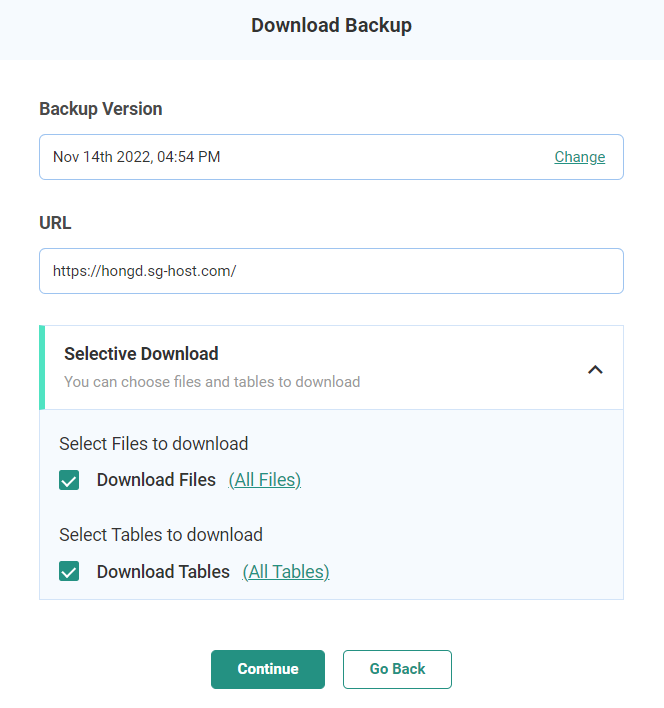This screenshot has height=708, width=664.
Task: Click the 'Nov 14th 2022, 04:54 PM' text
Action: [136, 157]
